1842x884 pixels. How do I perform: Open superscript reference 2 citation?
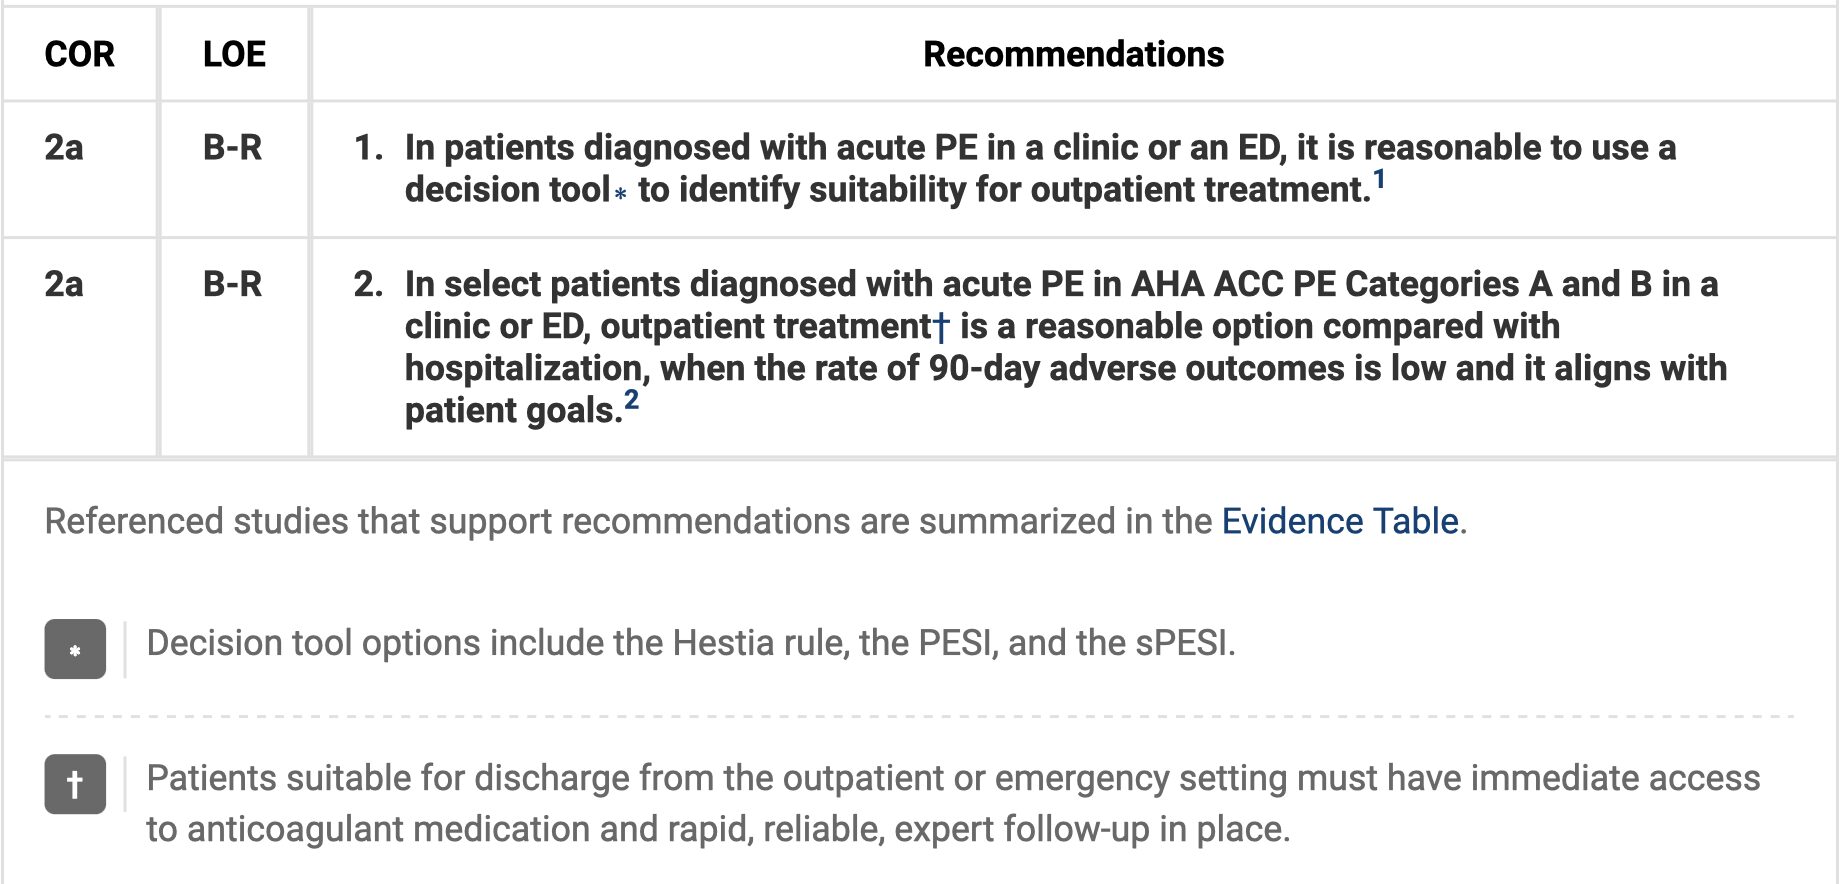pos(631,401)
